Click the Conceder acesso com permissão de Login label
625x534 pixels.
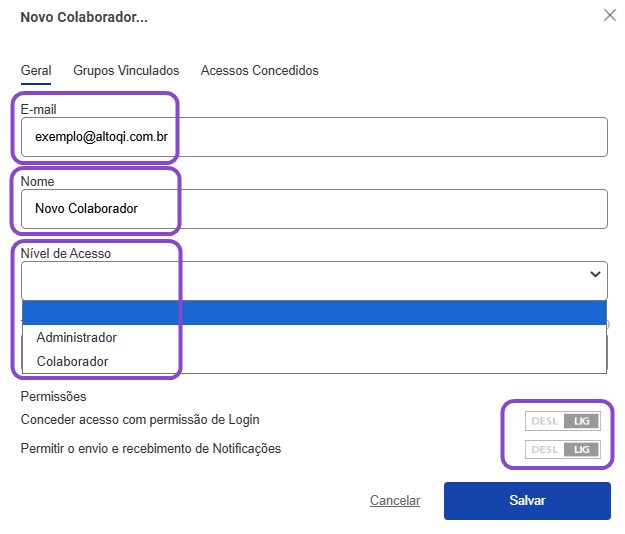[140, 420]
